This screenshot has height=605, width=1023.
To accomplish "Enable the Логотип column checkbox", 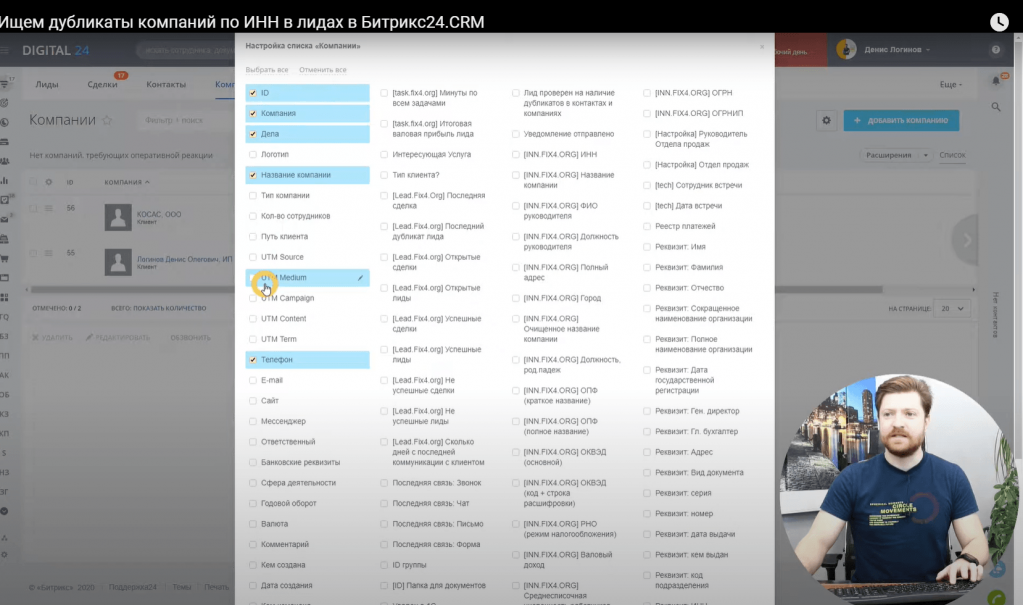I will pyautogui.click(x=252, y=155).
